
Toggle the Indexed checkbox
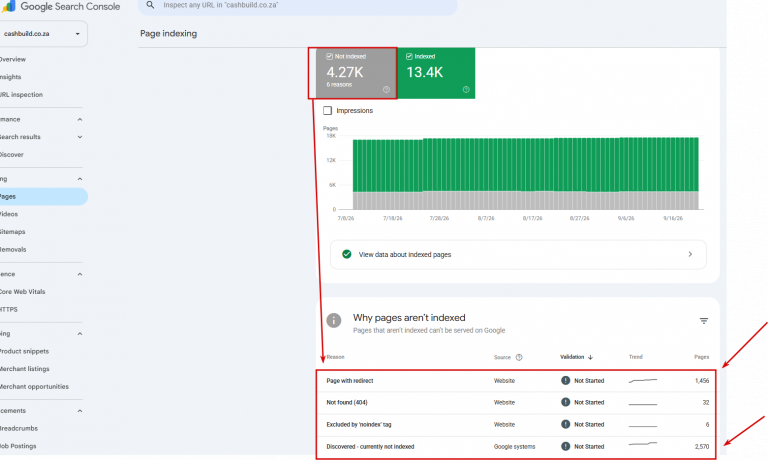(x=409, y=56)
